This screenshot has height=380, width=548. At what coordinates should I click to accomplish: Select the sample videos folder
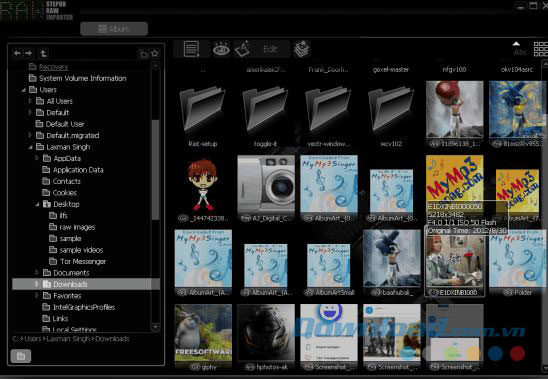click(76, 250)
